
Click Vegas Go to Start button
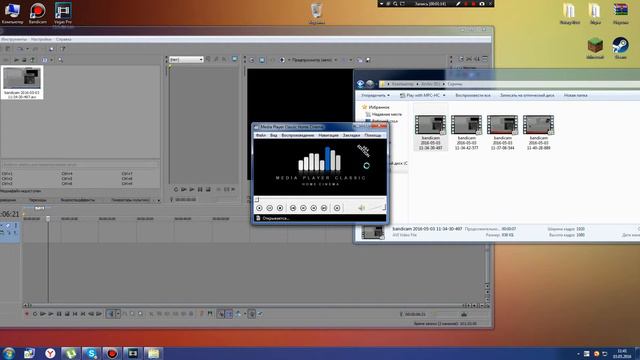pos(75,314)
